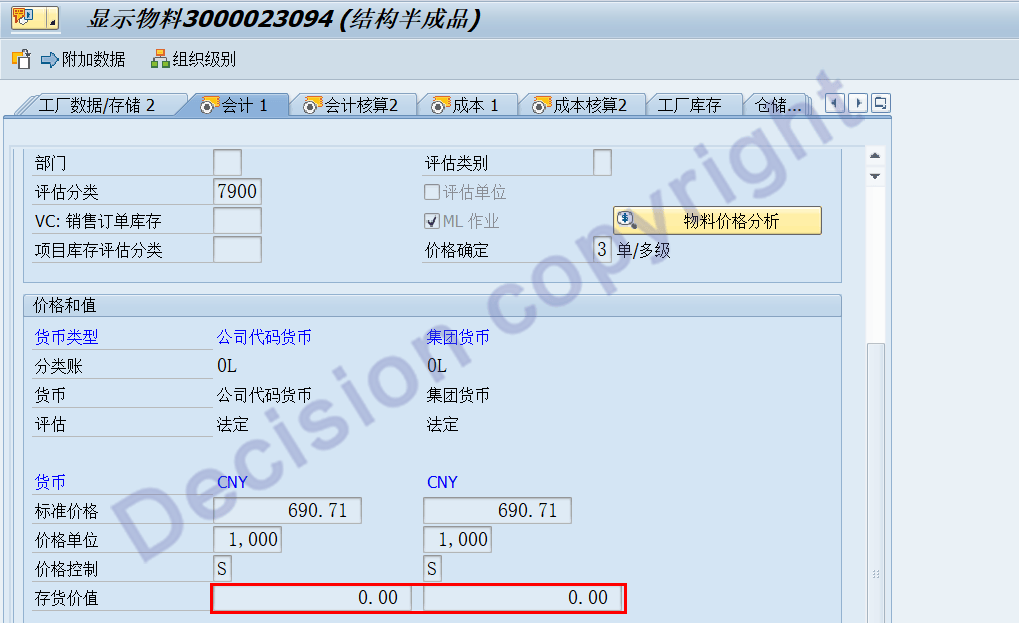Screen dimensions: 1019x623
Task: Open the 成本 1 tab
Action: (x=466, y=105)
